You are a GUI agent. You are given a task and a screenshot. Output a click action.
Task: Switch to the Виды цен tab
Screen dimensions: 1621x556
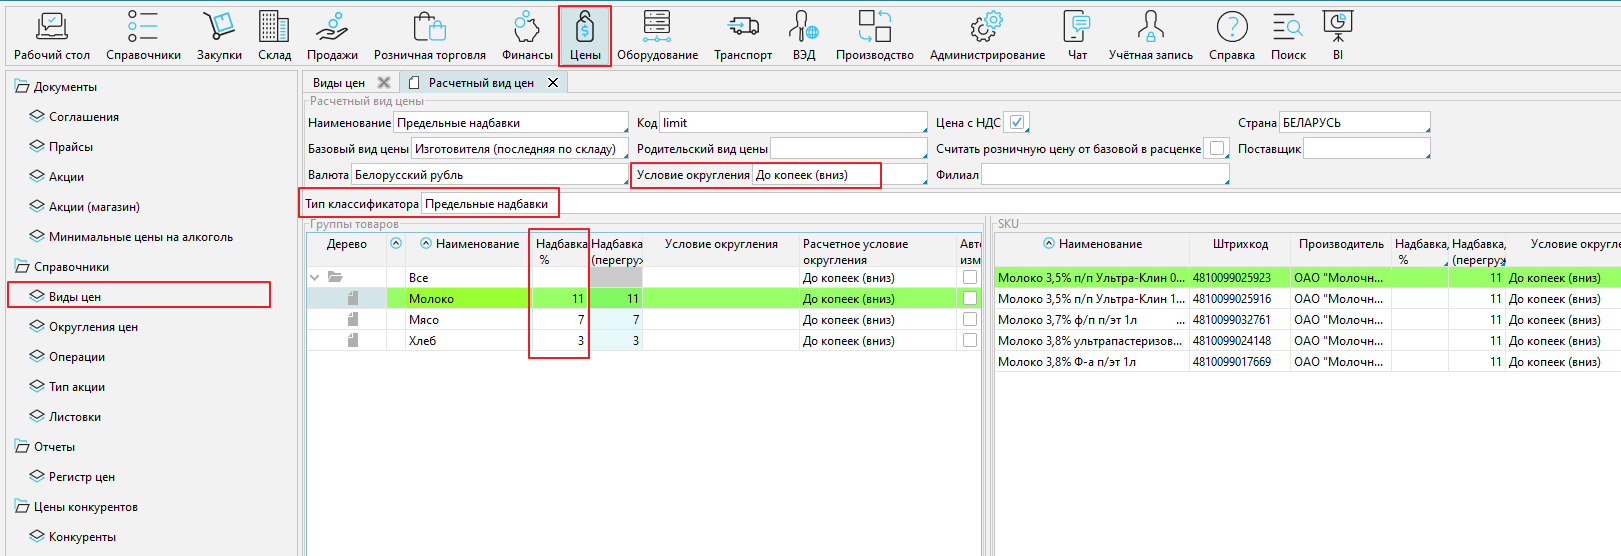tap(339, 83)
